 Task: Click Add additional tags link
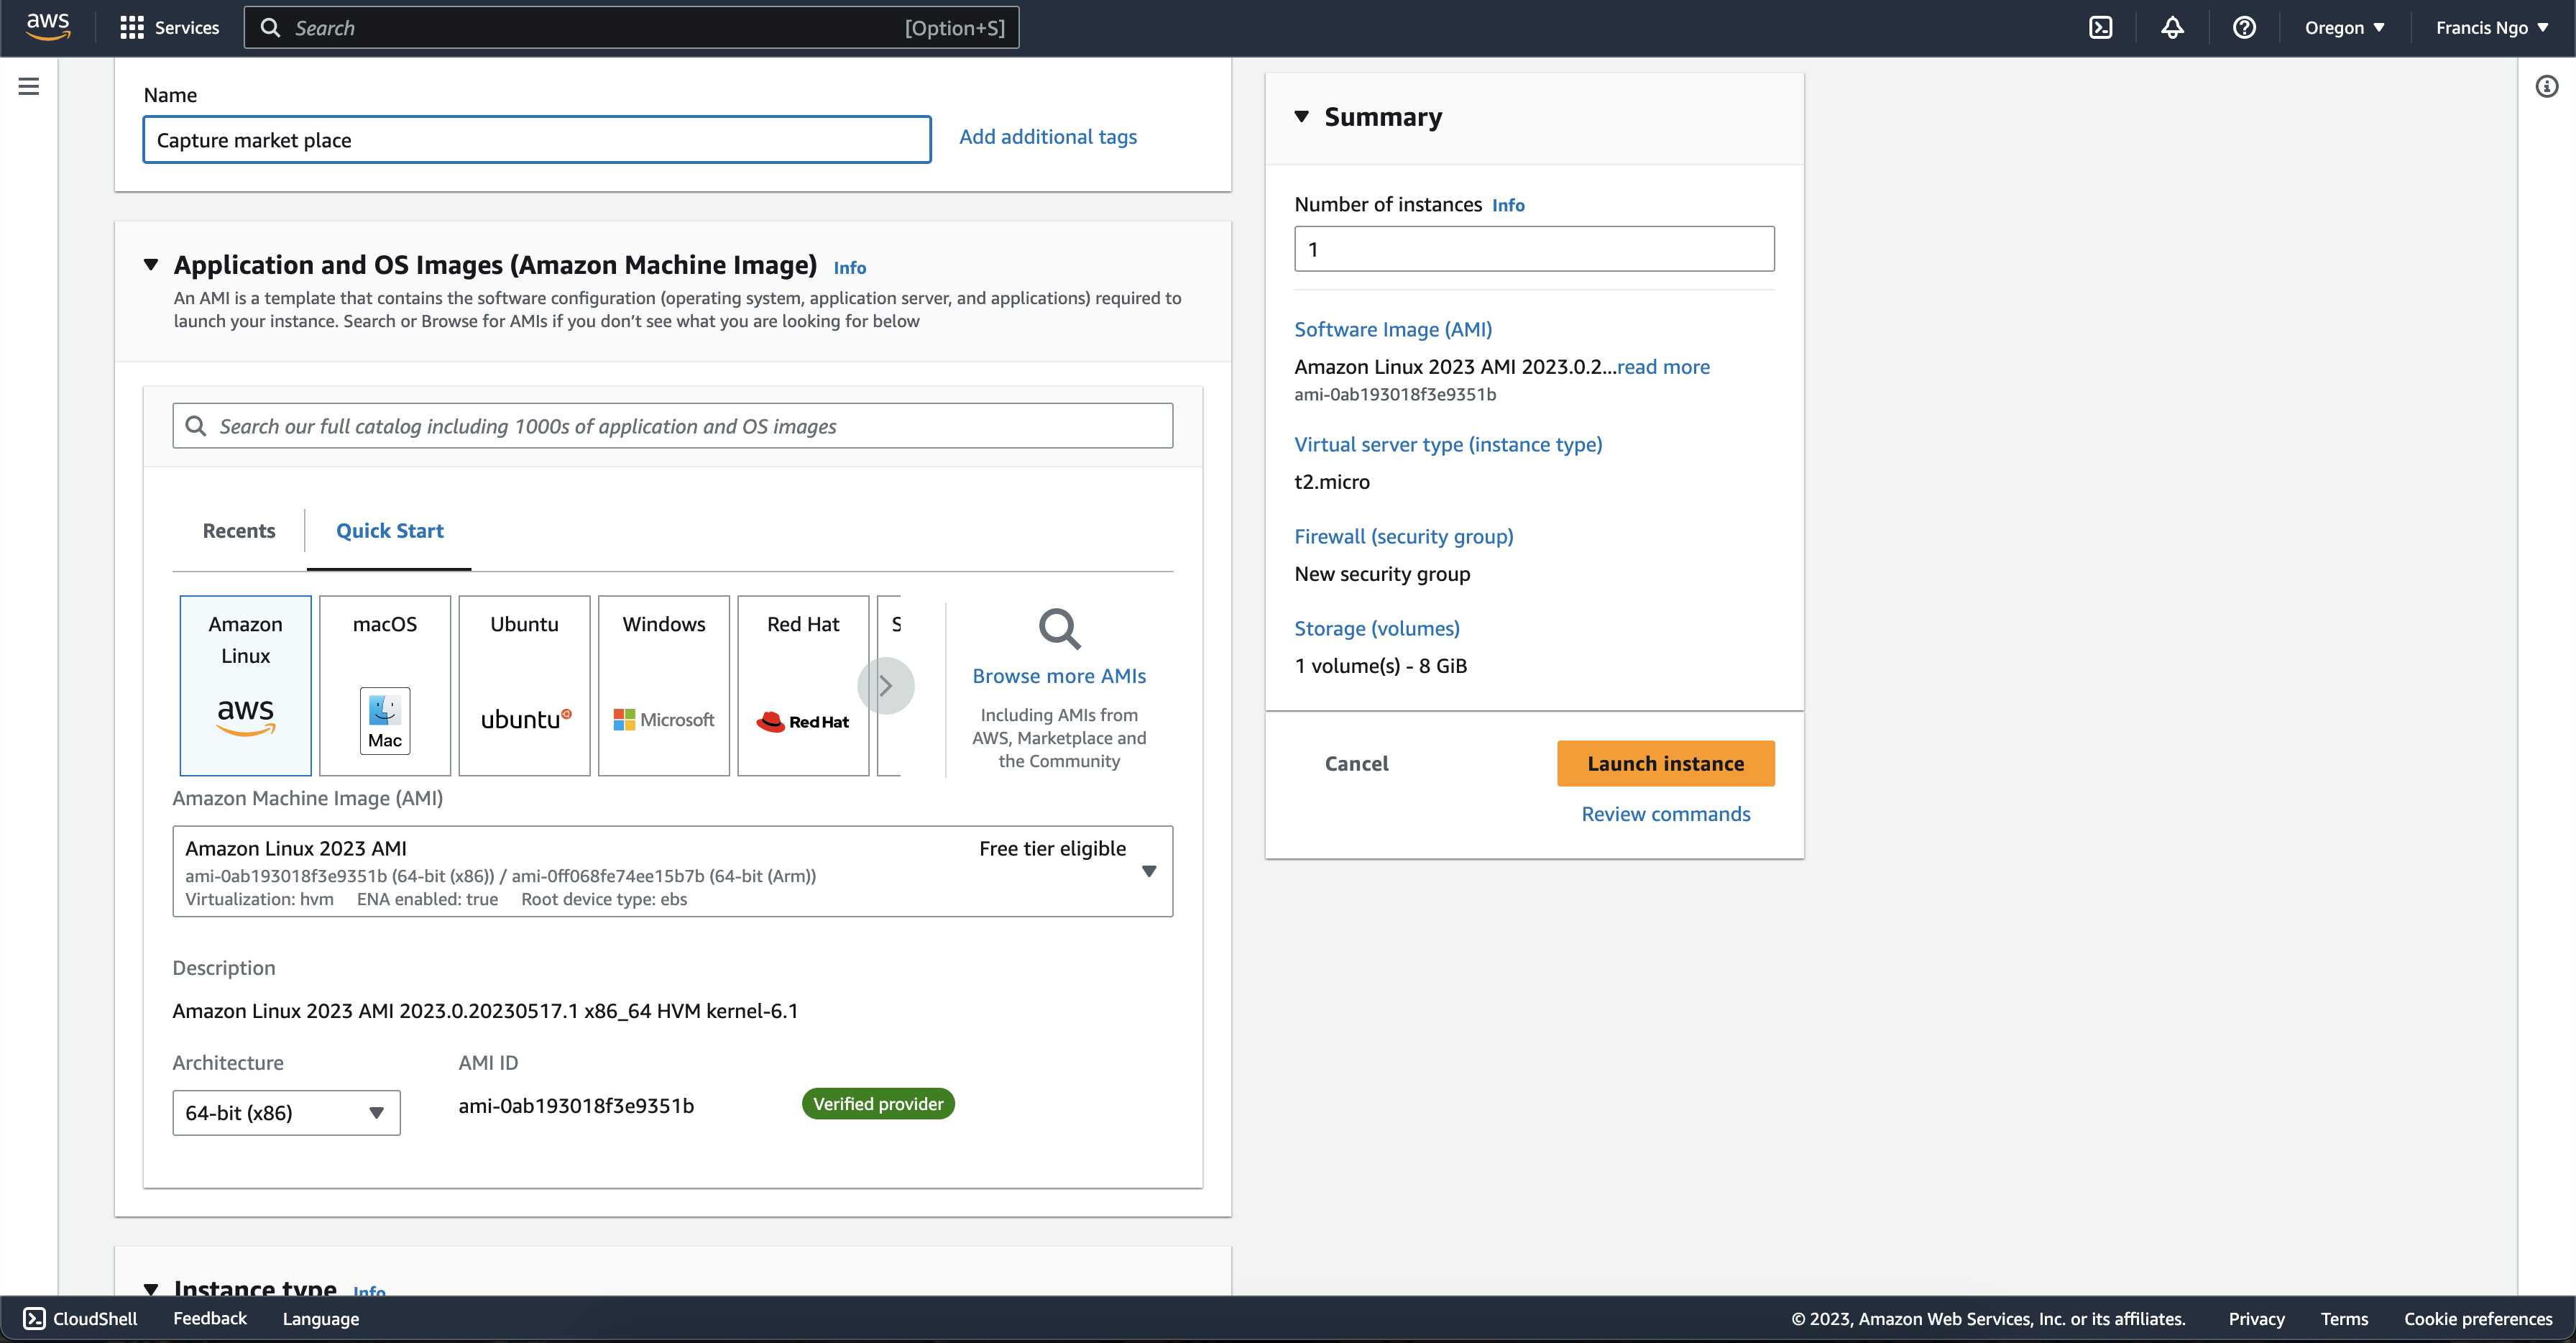pos(1048,137)
